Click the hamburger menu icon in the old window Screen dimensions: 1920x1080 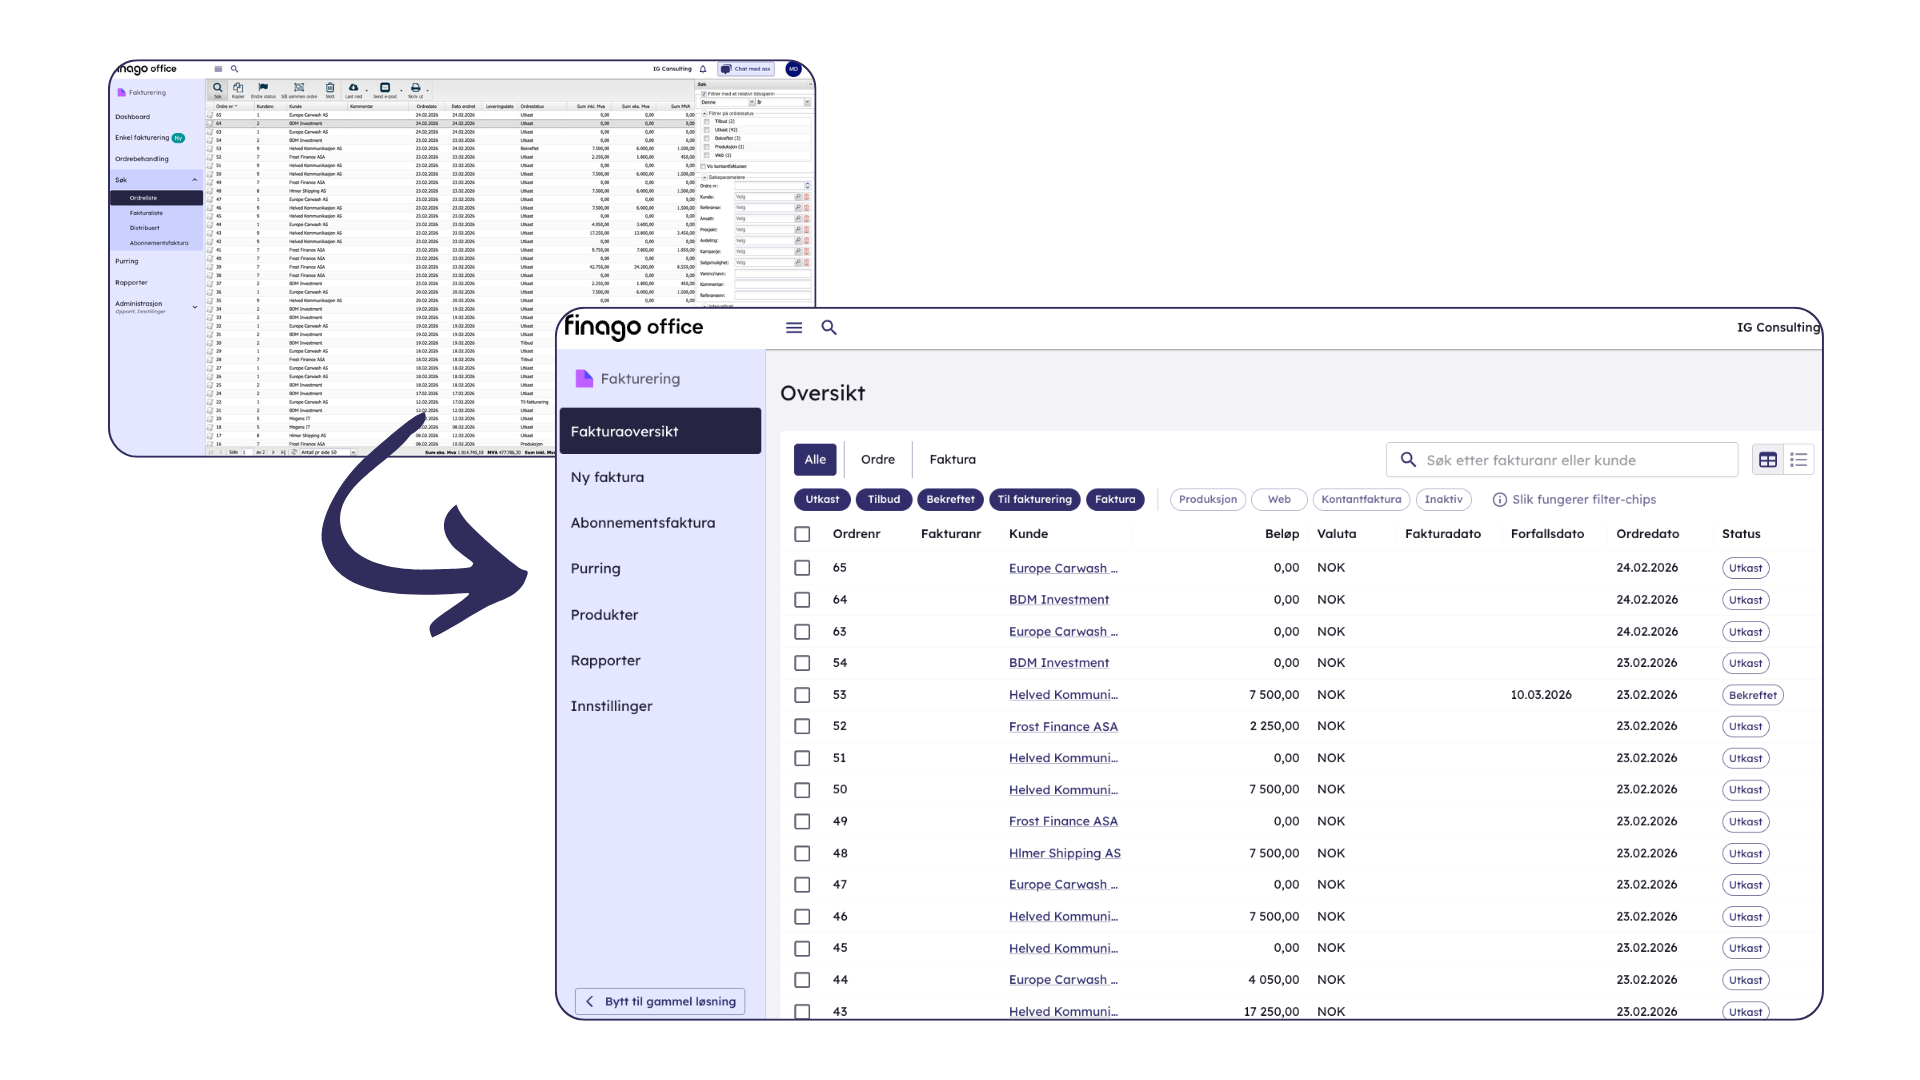click(x=218, y=69)
